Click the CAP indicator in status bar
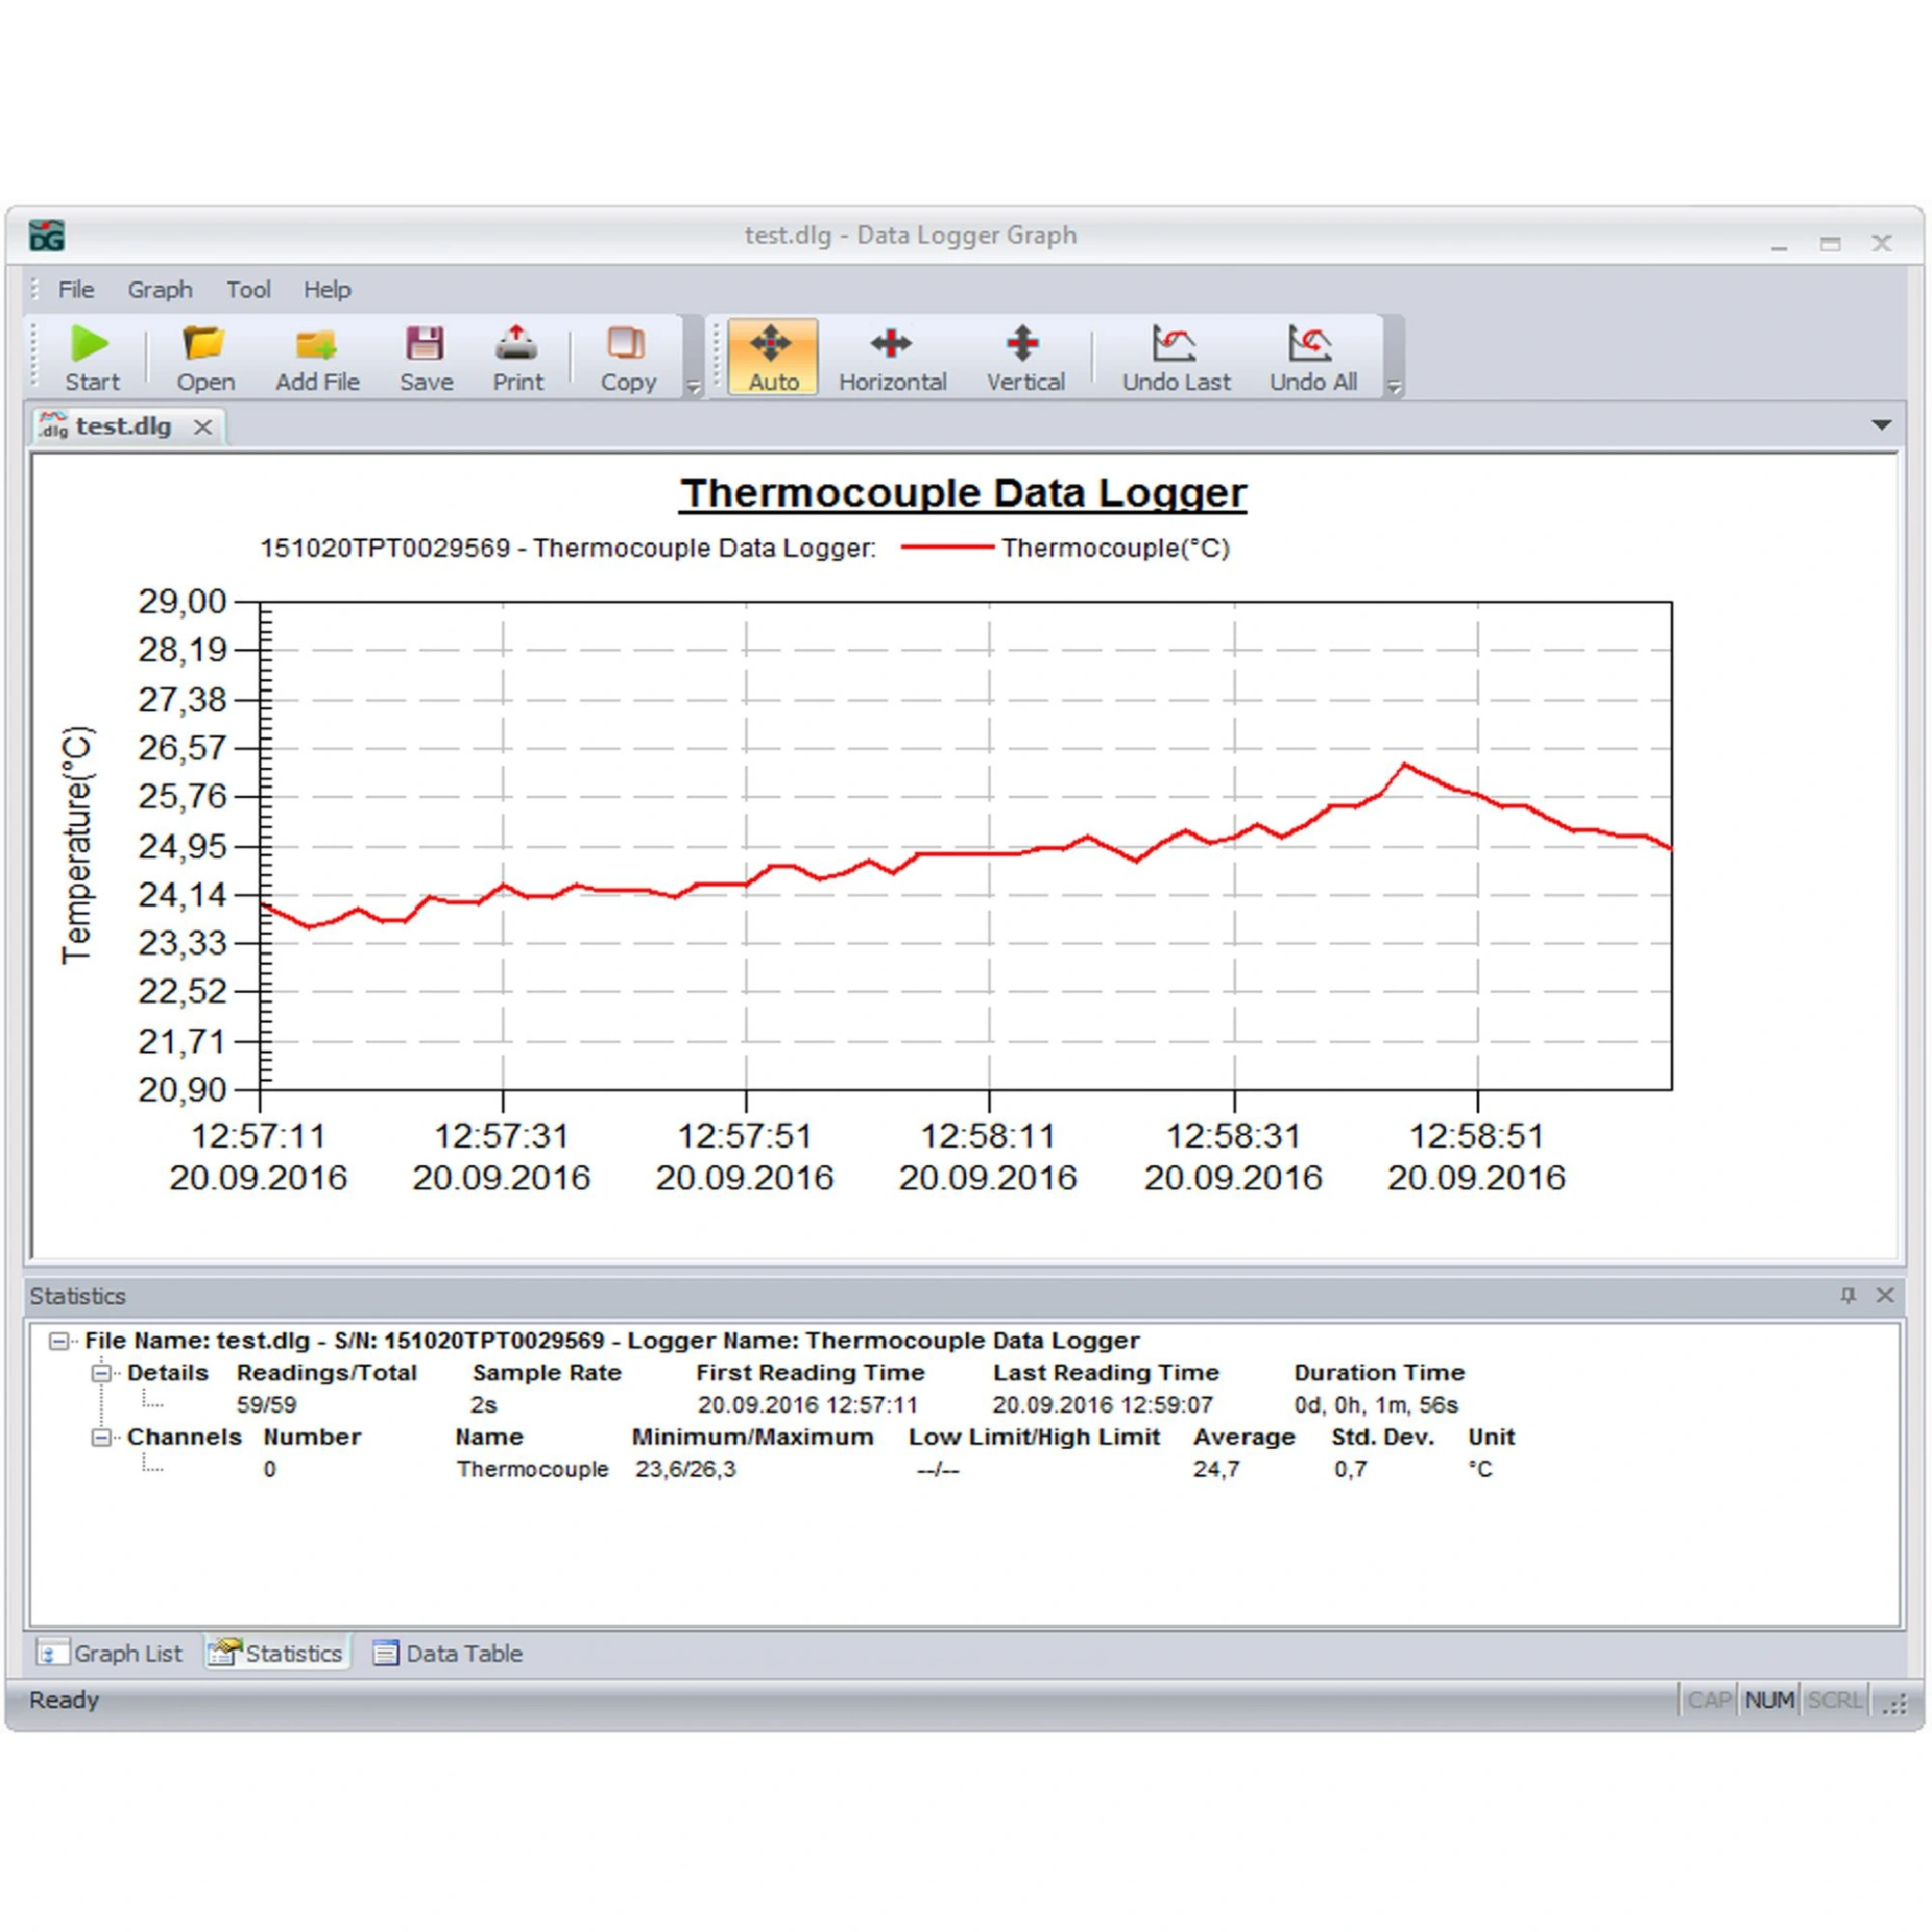This screenshot has height=1932, width=1932. [1709, 1700]
